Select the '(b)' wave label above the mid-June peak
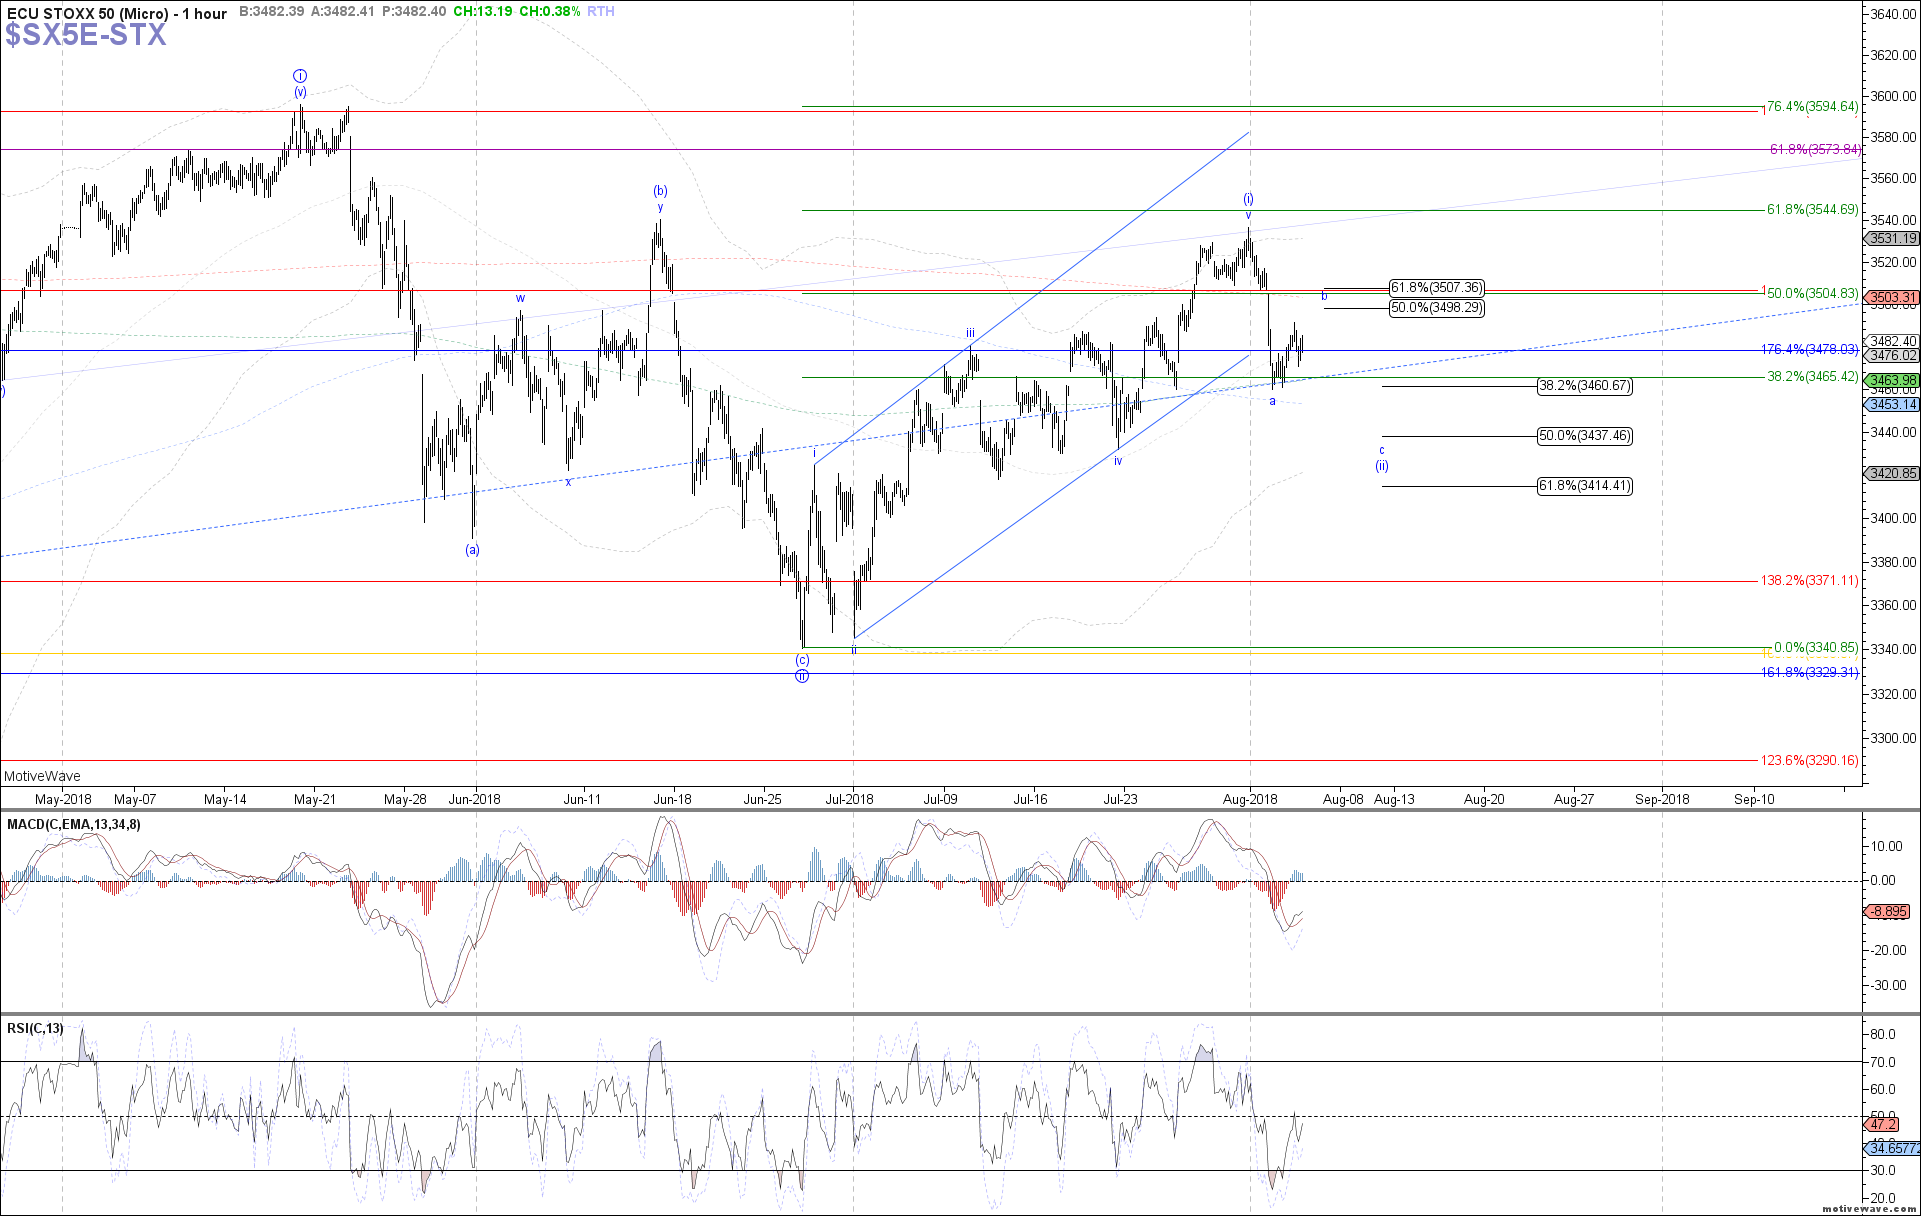 pyautogui.click(x=660, y=191)
